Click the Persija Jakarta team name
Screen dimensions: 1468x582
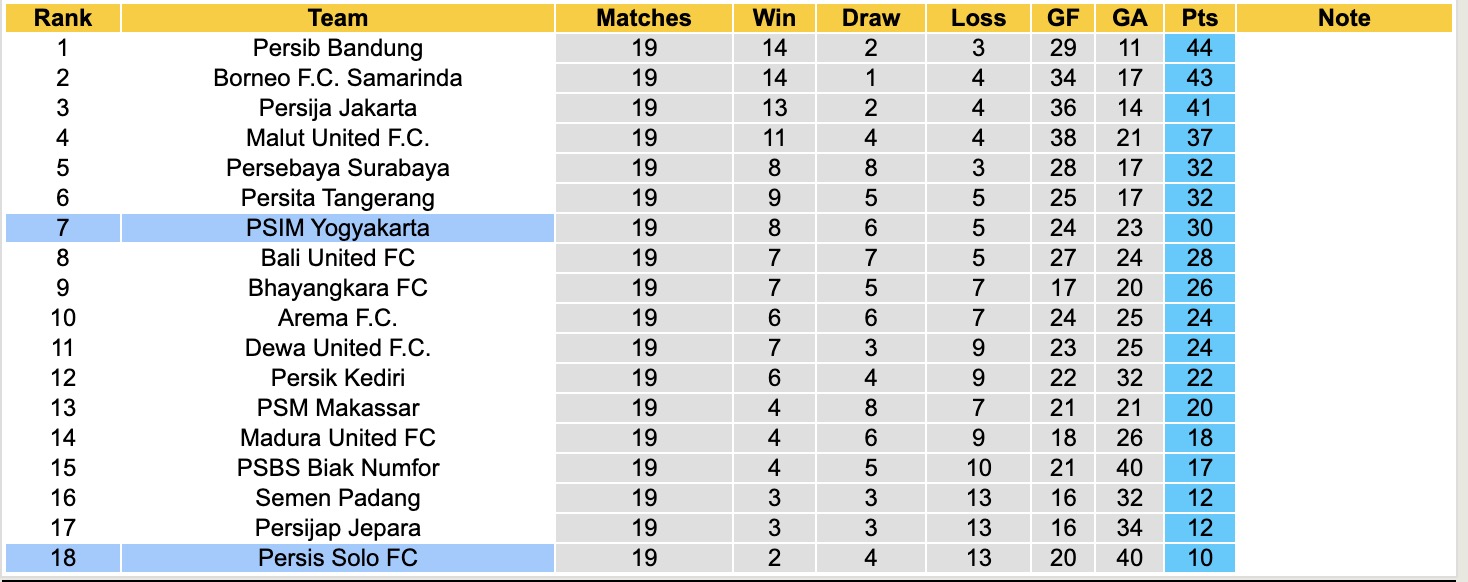point(338,108)
